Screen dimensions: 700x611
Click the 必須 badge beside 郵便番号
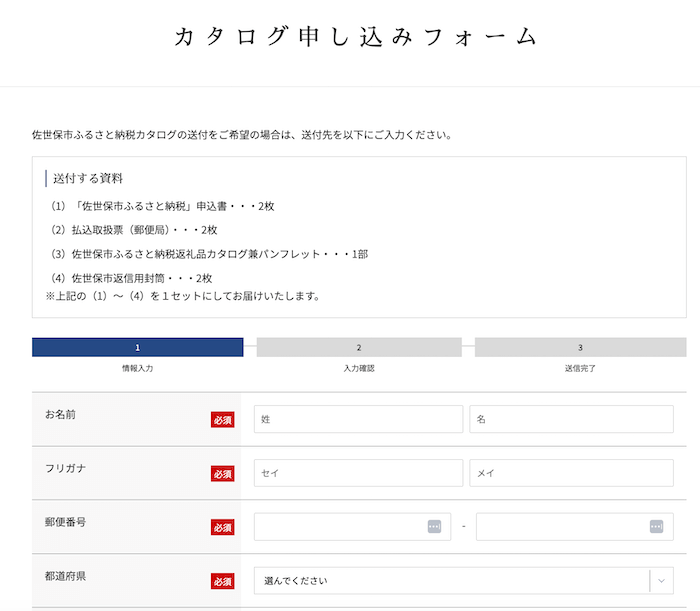222,527
